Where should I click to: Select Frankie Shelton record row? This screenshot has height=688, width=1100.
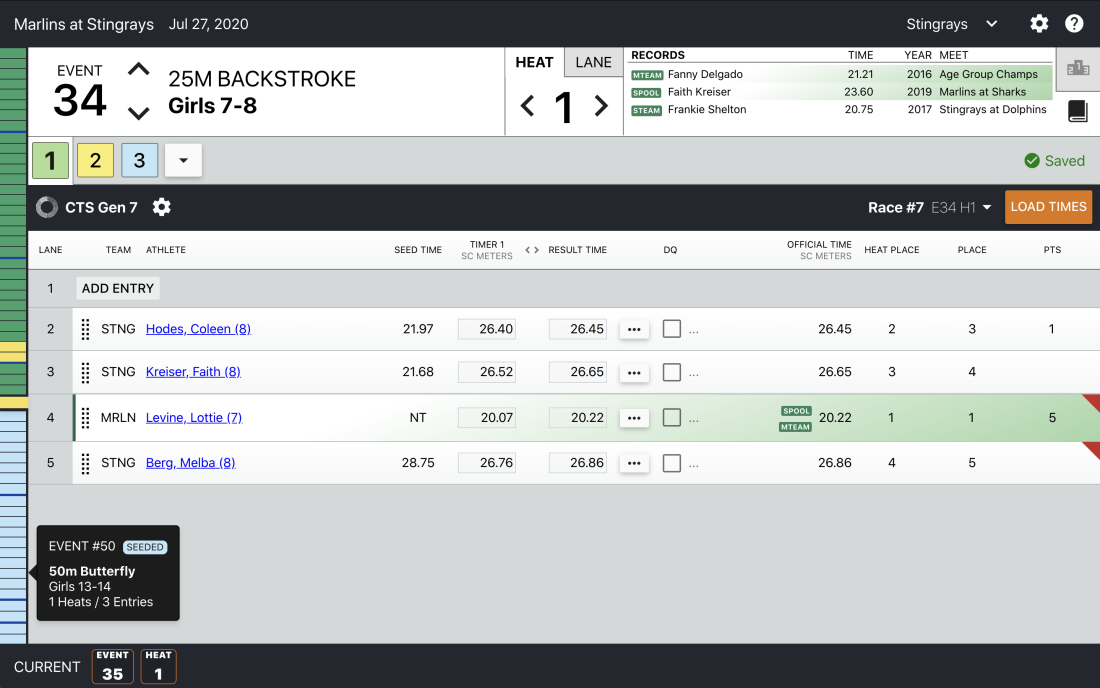(840, 109)
